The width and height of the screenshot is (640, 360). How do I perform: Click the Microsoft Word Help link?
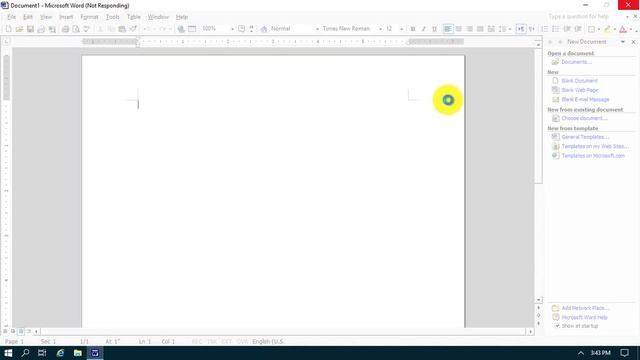pos(584,317)
